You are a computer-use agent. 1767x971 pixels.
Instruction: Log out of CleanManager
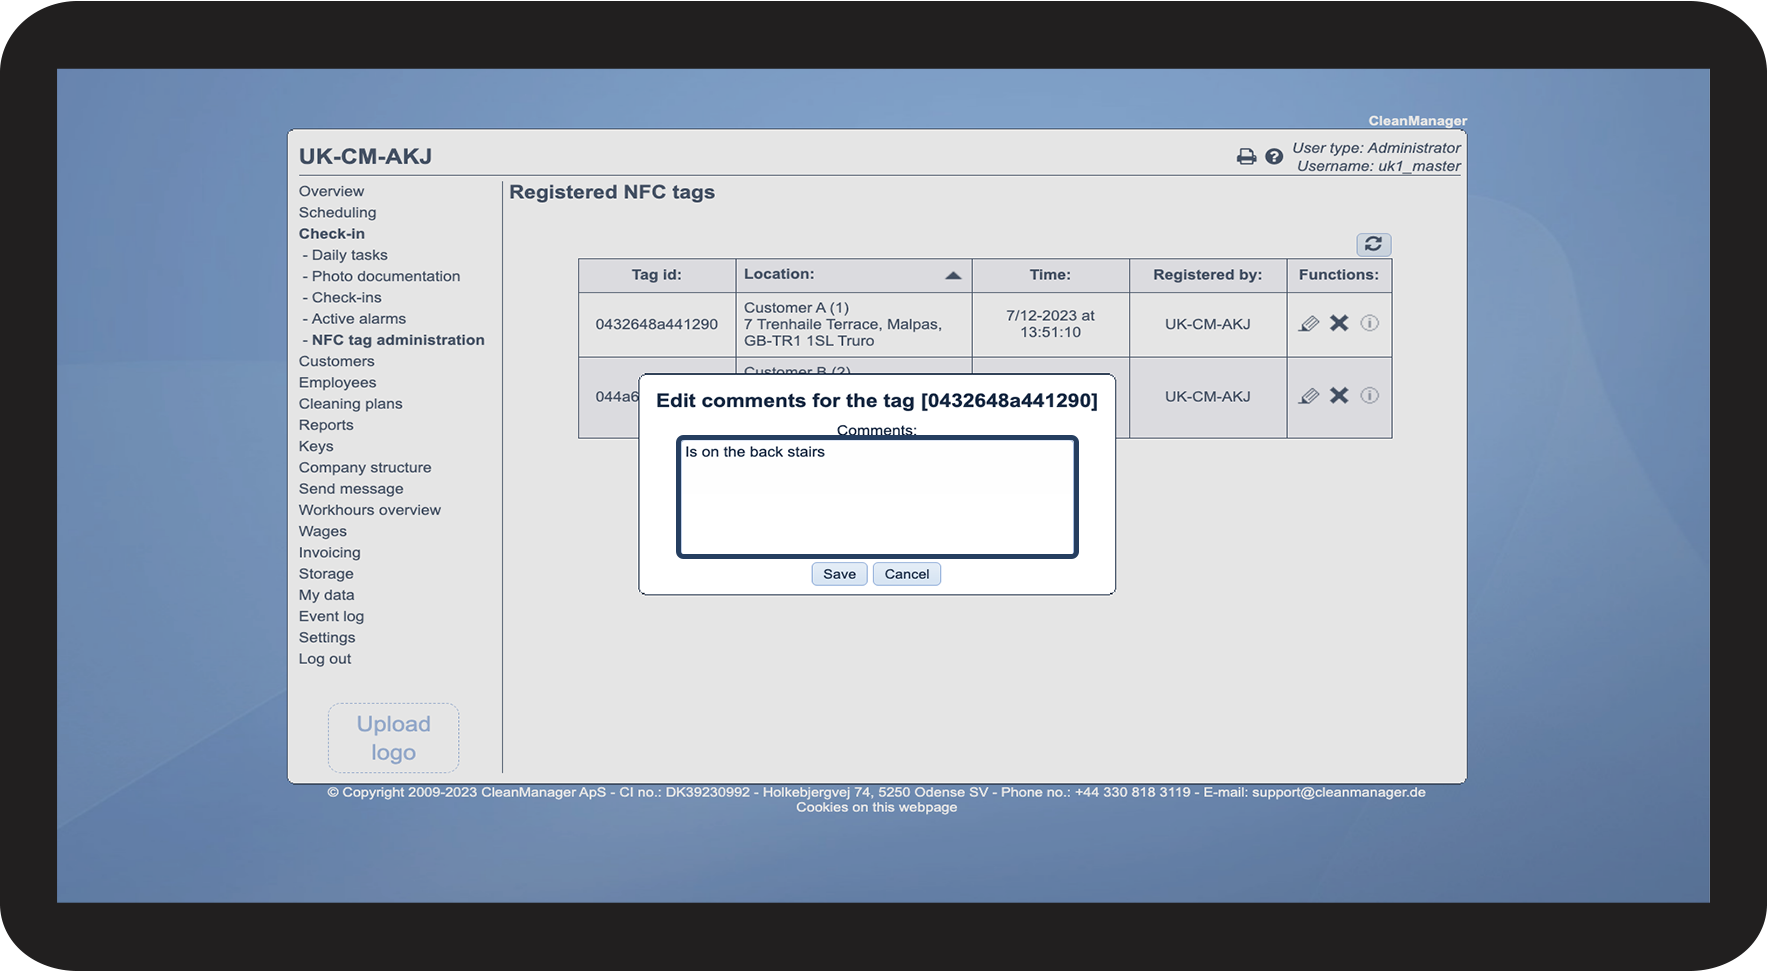(325, 658)
